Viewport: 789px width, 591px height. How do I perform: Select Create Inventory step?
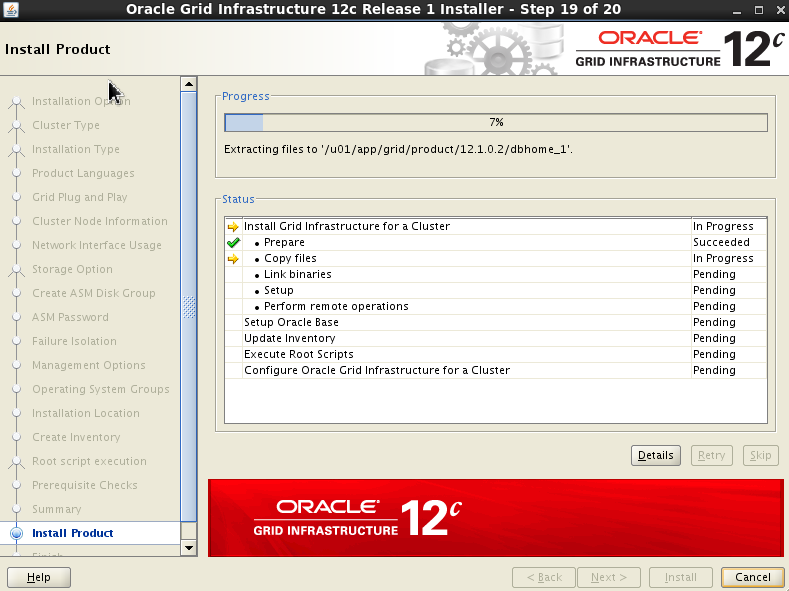76,437
